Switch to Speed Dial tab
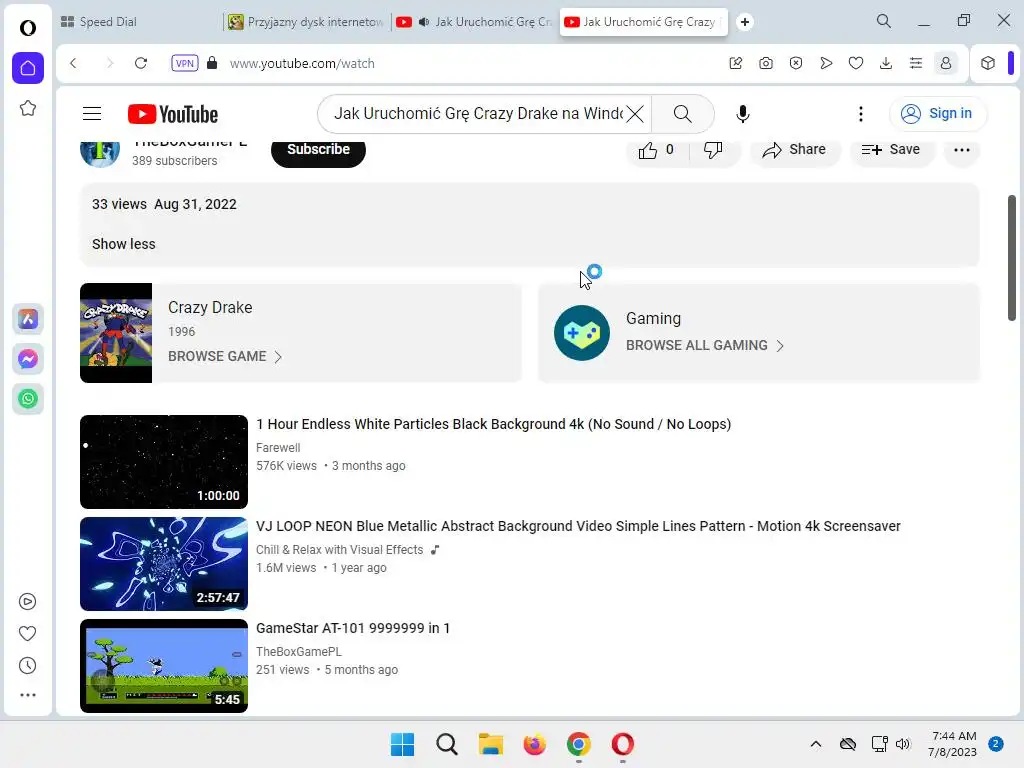 138,22
